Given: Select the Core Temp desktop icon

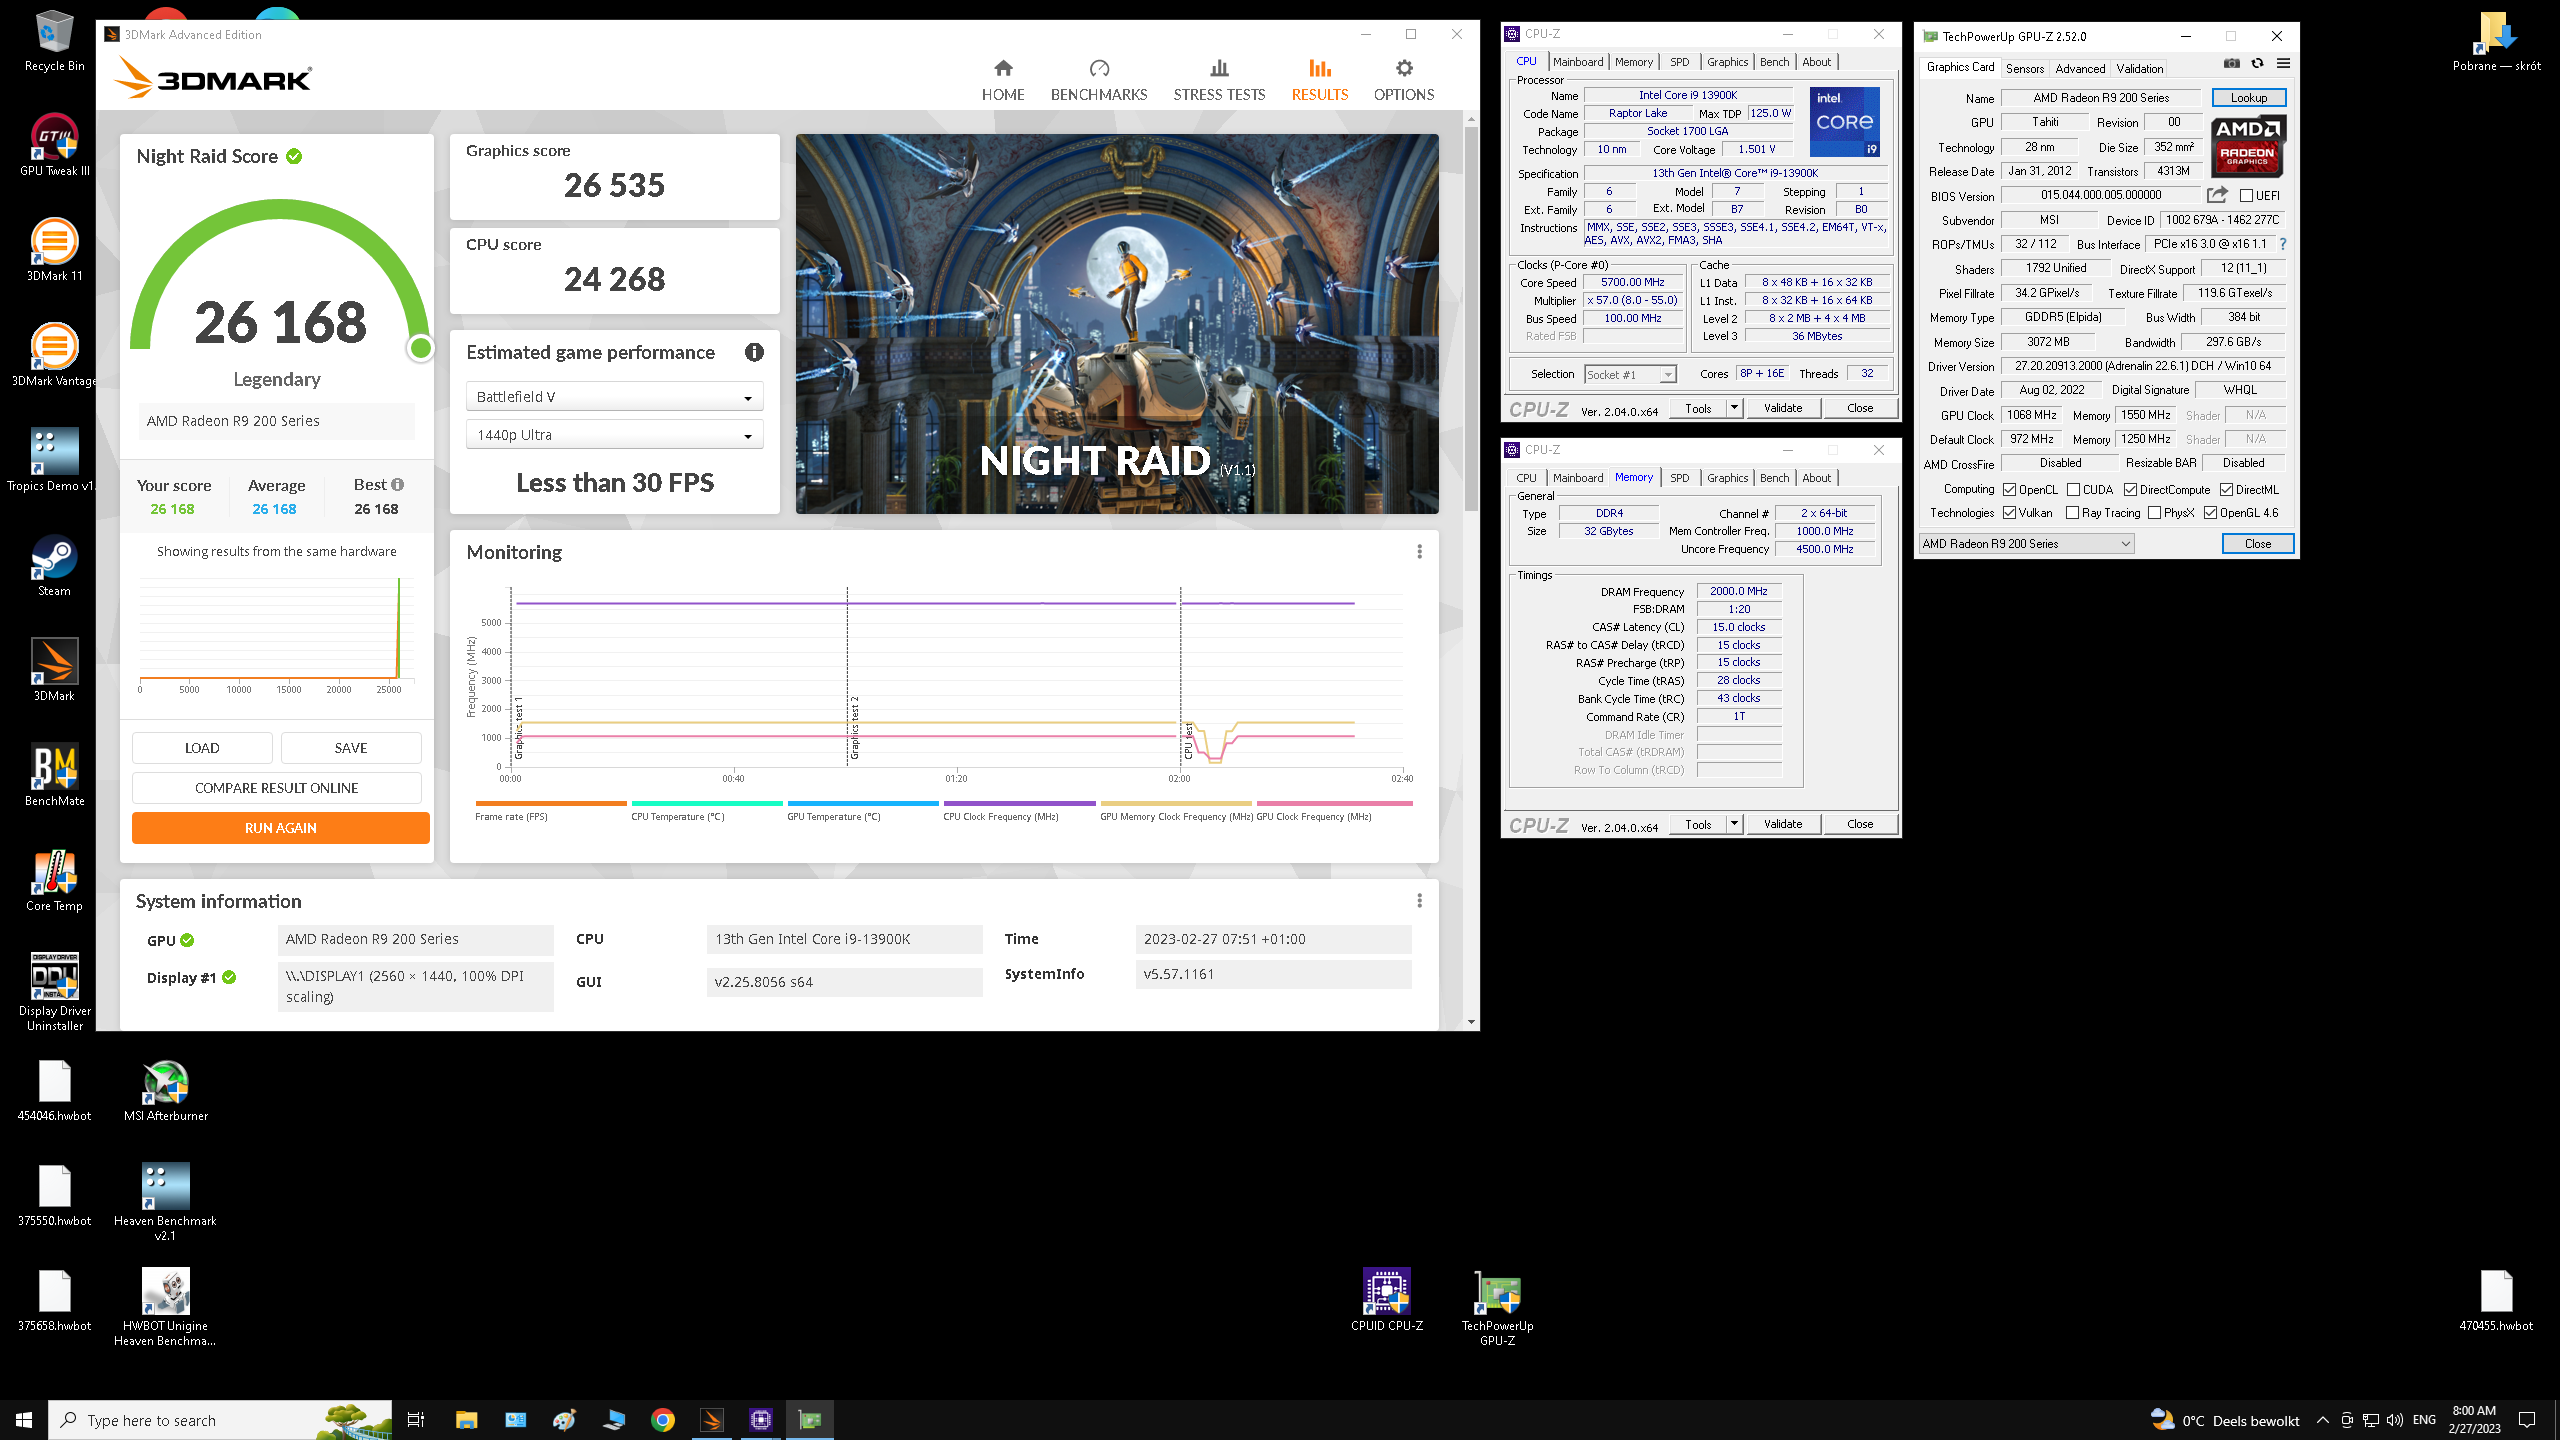Looking at the screenshot, I should [x=54, y=881].
